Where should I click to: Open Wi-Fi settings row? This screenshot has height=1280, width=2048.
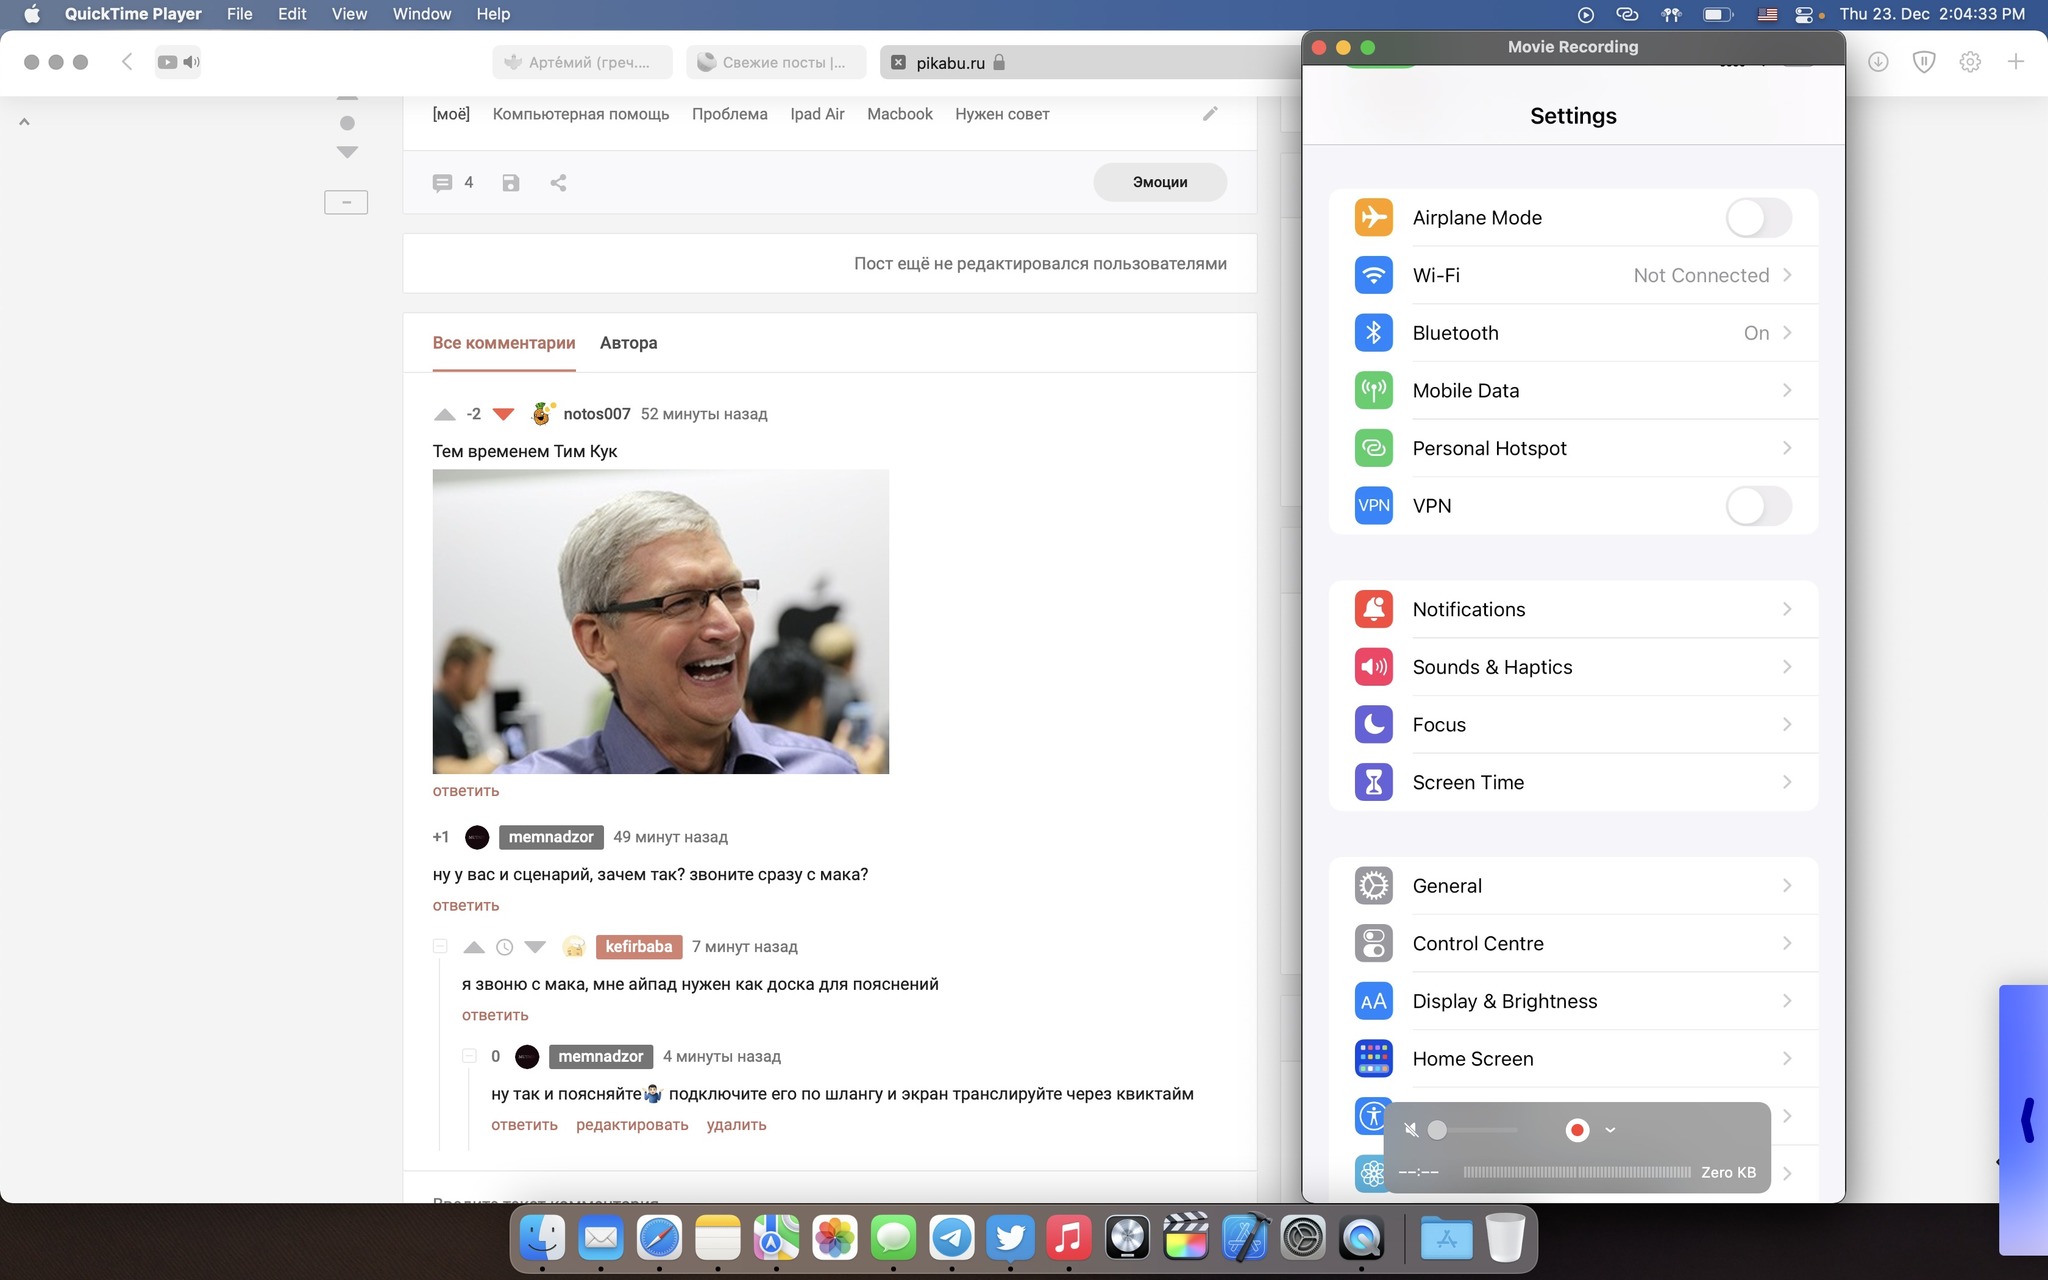coord(1573,276)
